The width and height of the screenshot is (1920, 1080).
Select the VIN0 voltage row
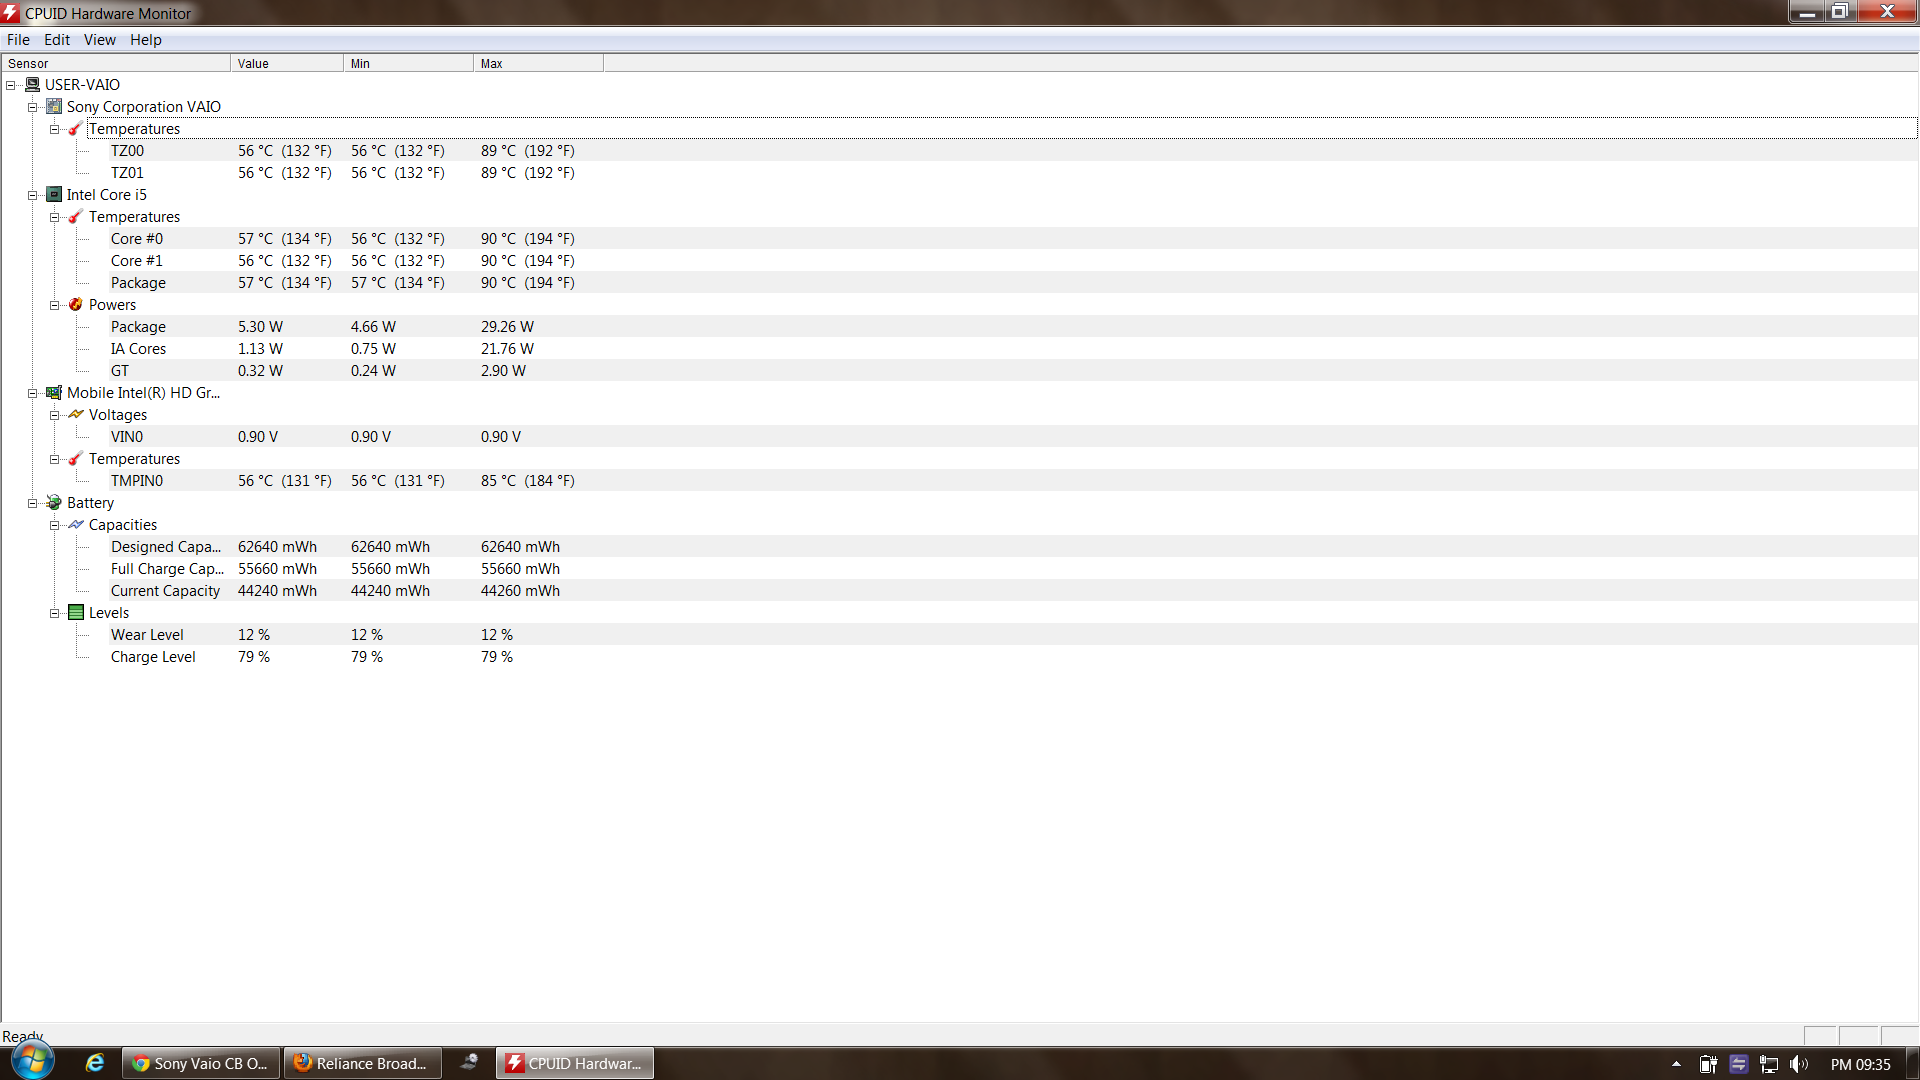[x=1014, y=437]
